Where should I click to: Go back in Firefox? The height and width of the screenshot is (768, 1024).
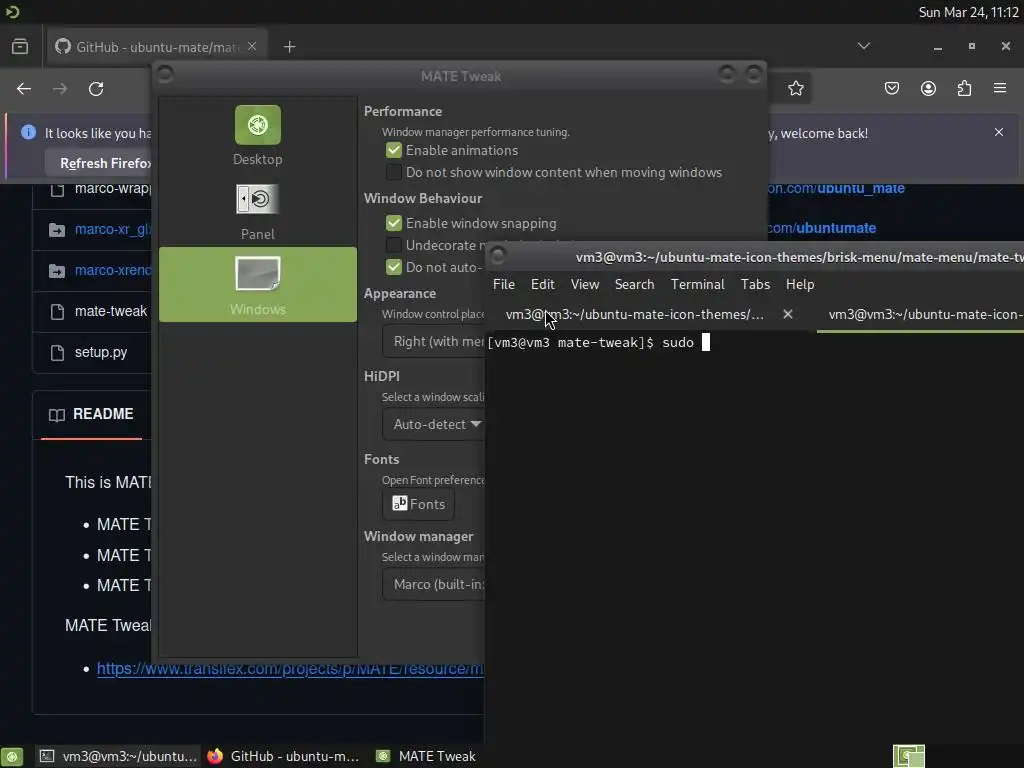tap(24, 89)
